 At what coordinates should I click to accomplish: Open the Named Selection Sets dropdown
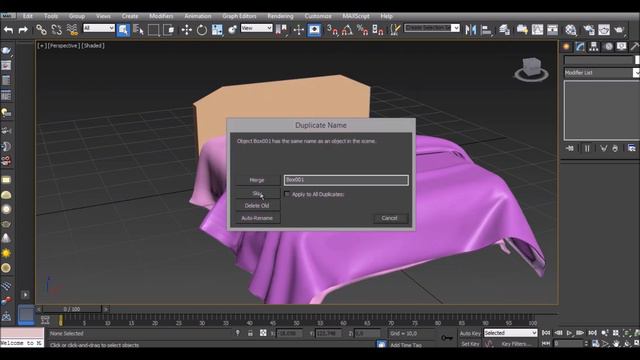(x=432, y=28)
